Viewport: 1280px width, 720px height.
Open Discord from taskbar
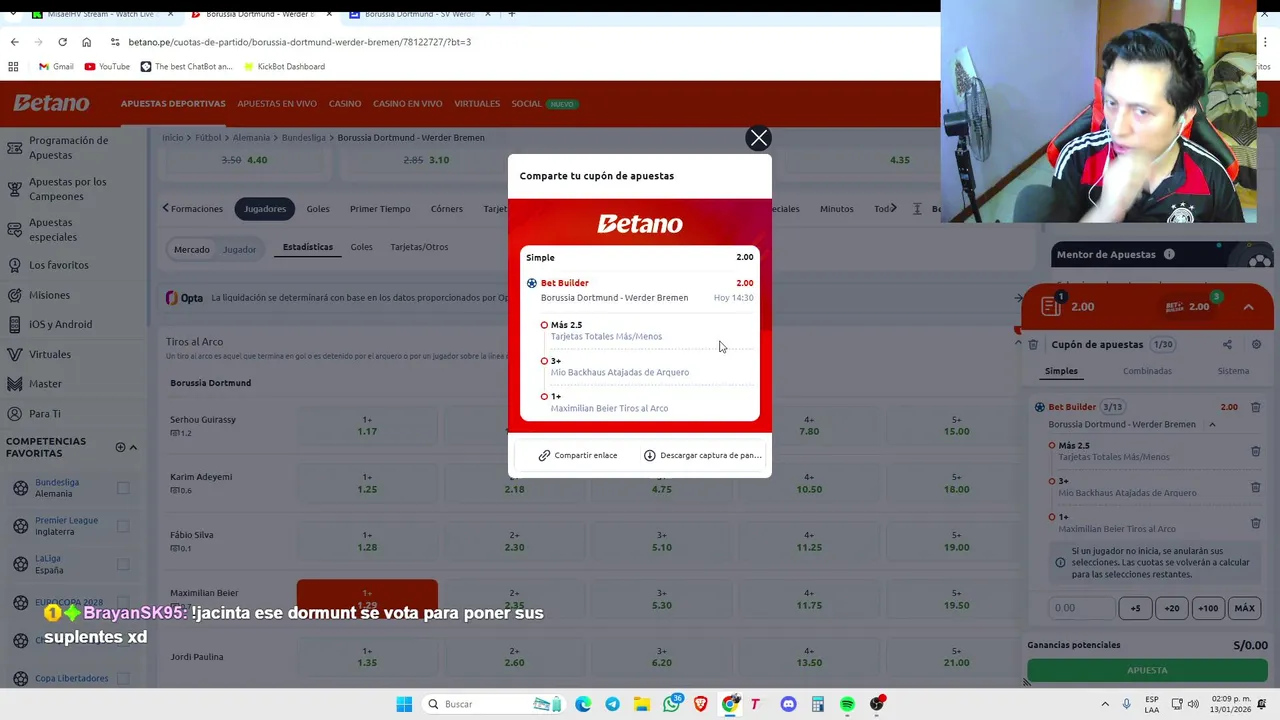(x=788, y=704)
